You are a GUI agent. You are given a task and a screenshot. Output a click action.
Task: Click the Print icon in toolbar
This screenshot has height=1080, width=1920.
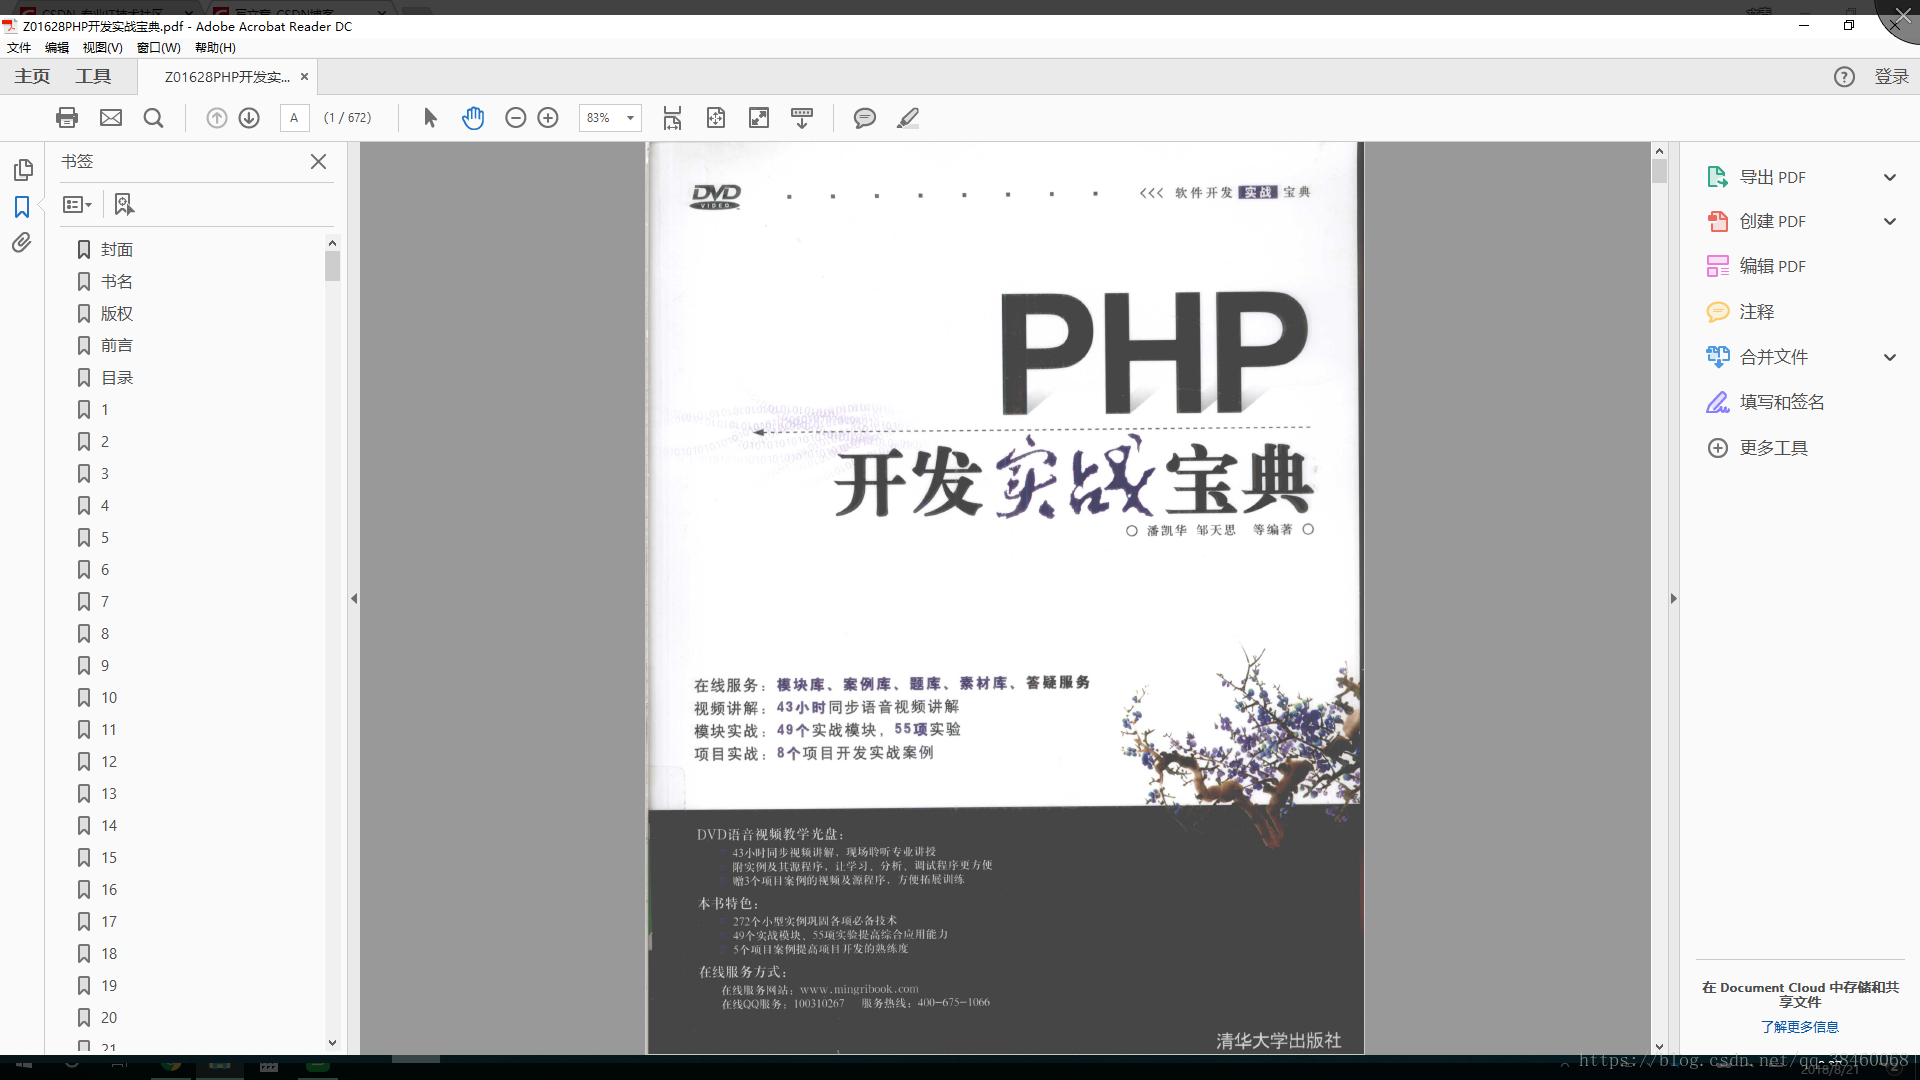pyautogui.click(x=67, y=118)
